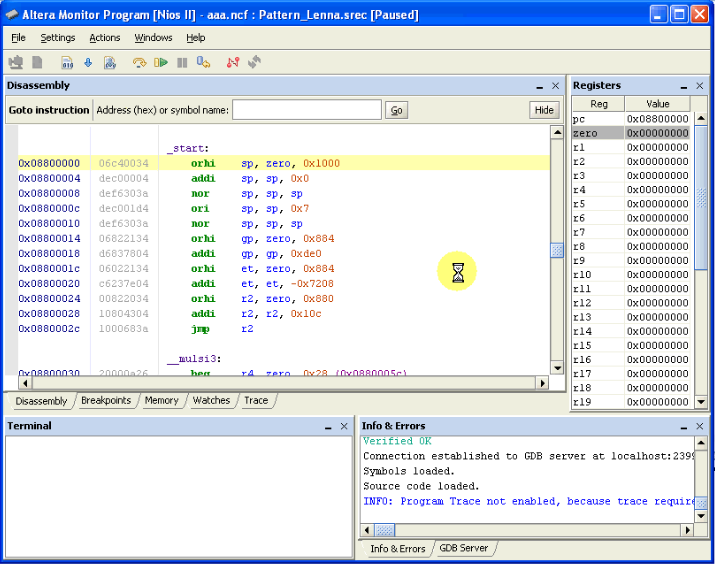Minimize the Disassembly panel
The image size is (715, 565).
tap(539, 86)
